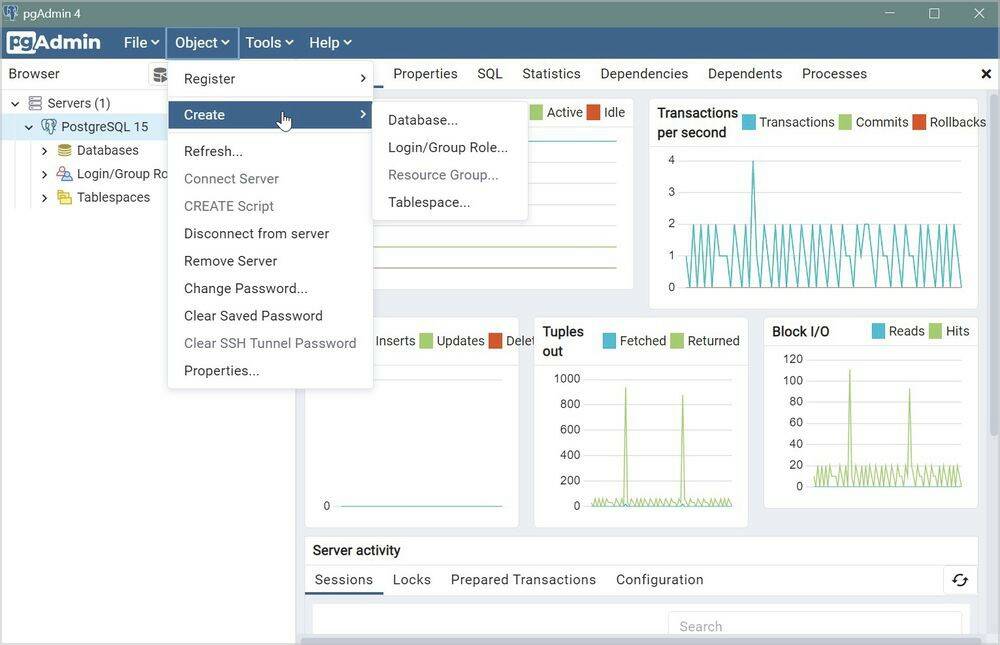Choose Login/Group Role... from Create submenu
Image resolution: width=1000 pixels, height=645 pixels.
(x=448, y=147)
